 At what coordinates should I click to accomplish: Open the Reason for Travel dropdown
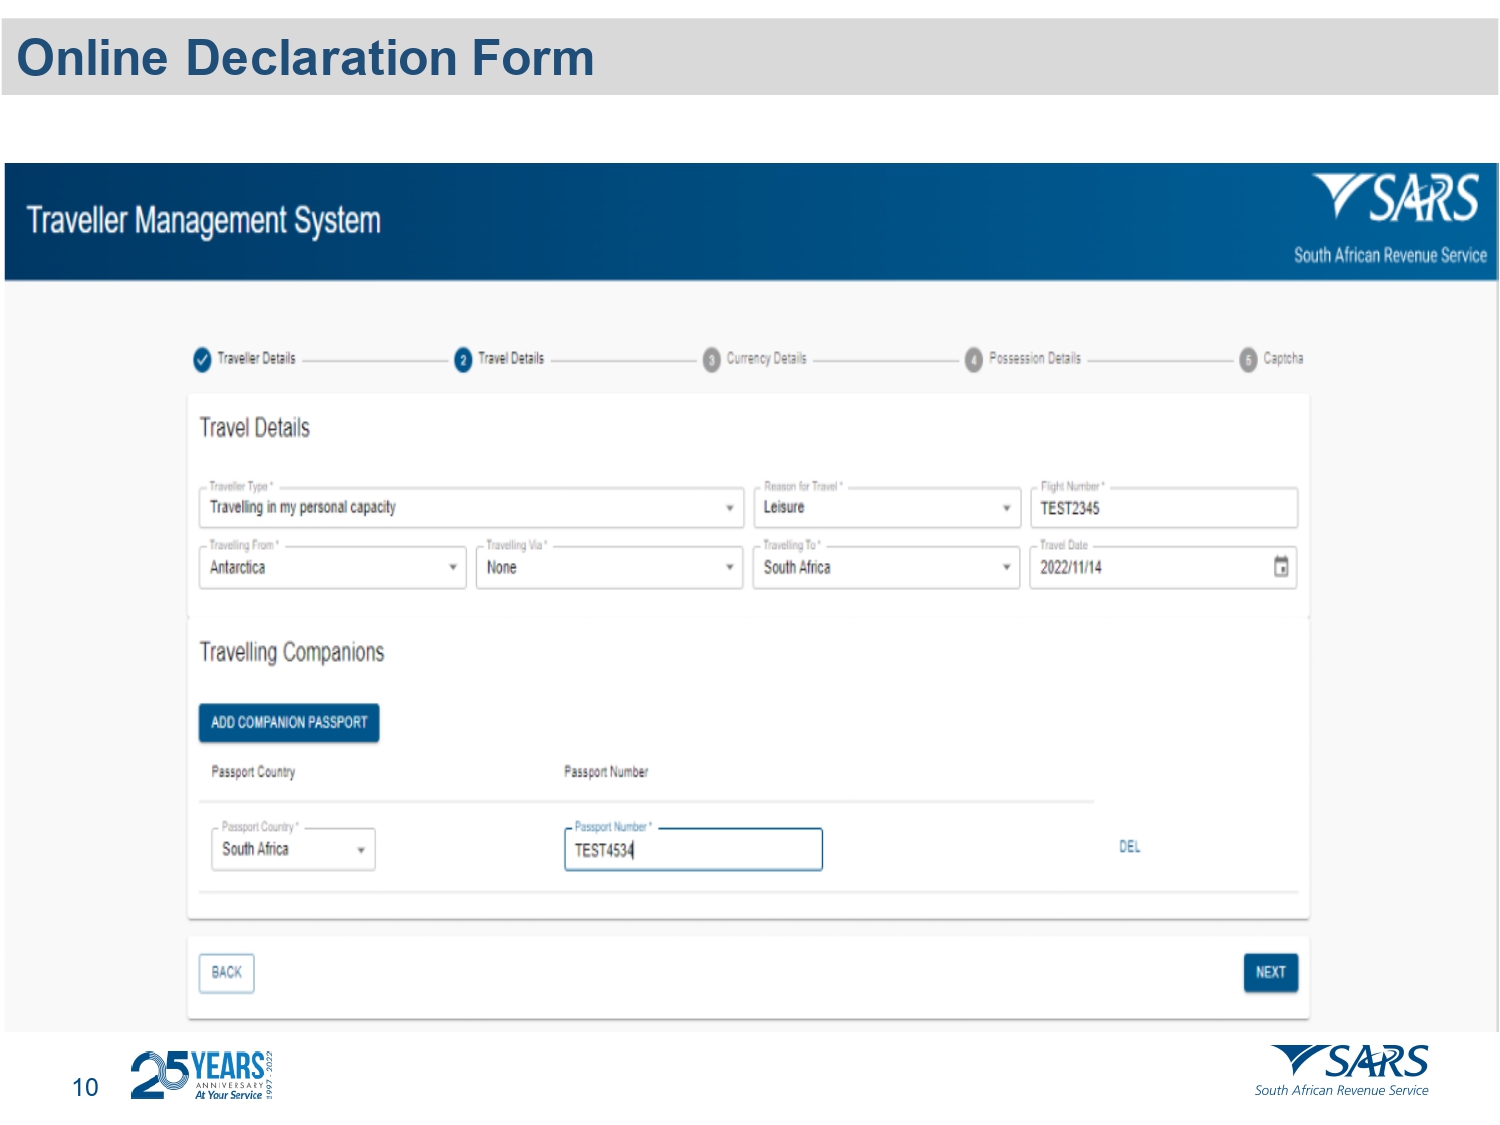[886, 508]
